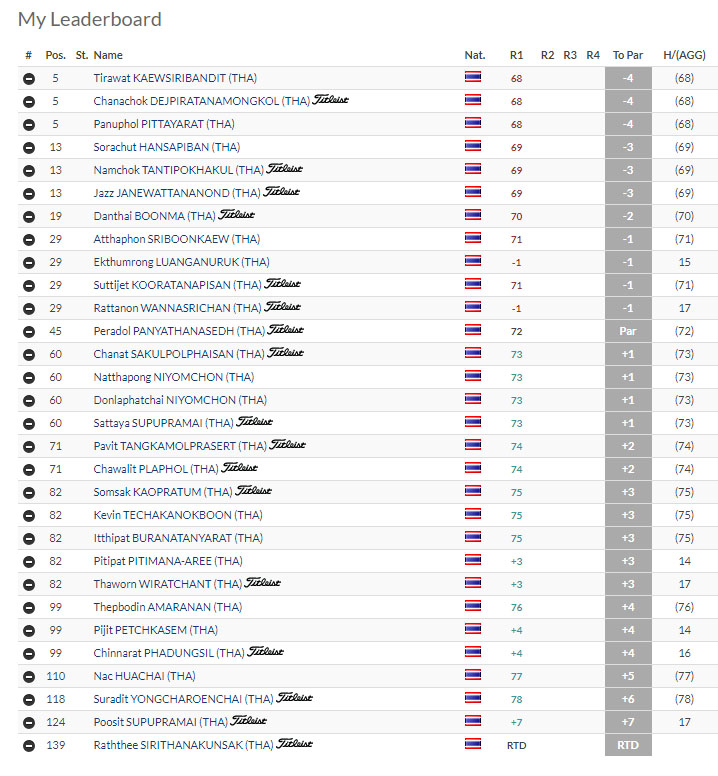Click minus icon beside Danthai BOONMA
Screen dimensions: 718x776
pos(29,216)
